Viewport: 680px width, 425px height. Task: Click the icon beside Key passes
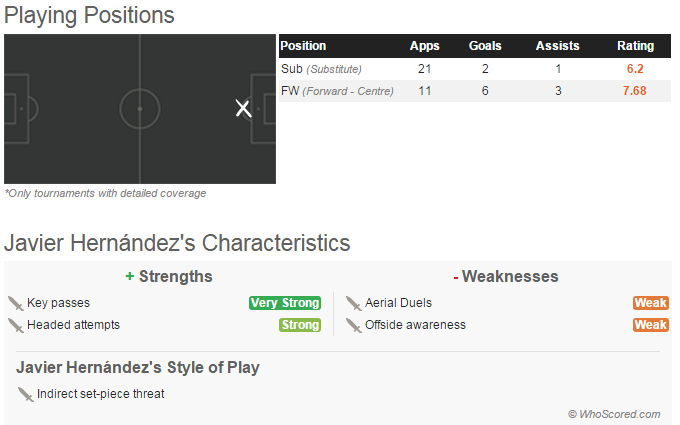click(15, 303)
